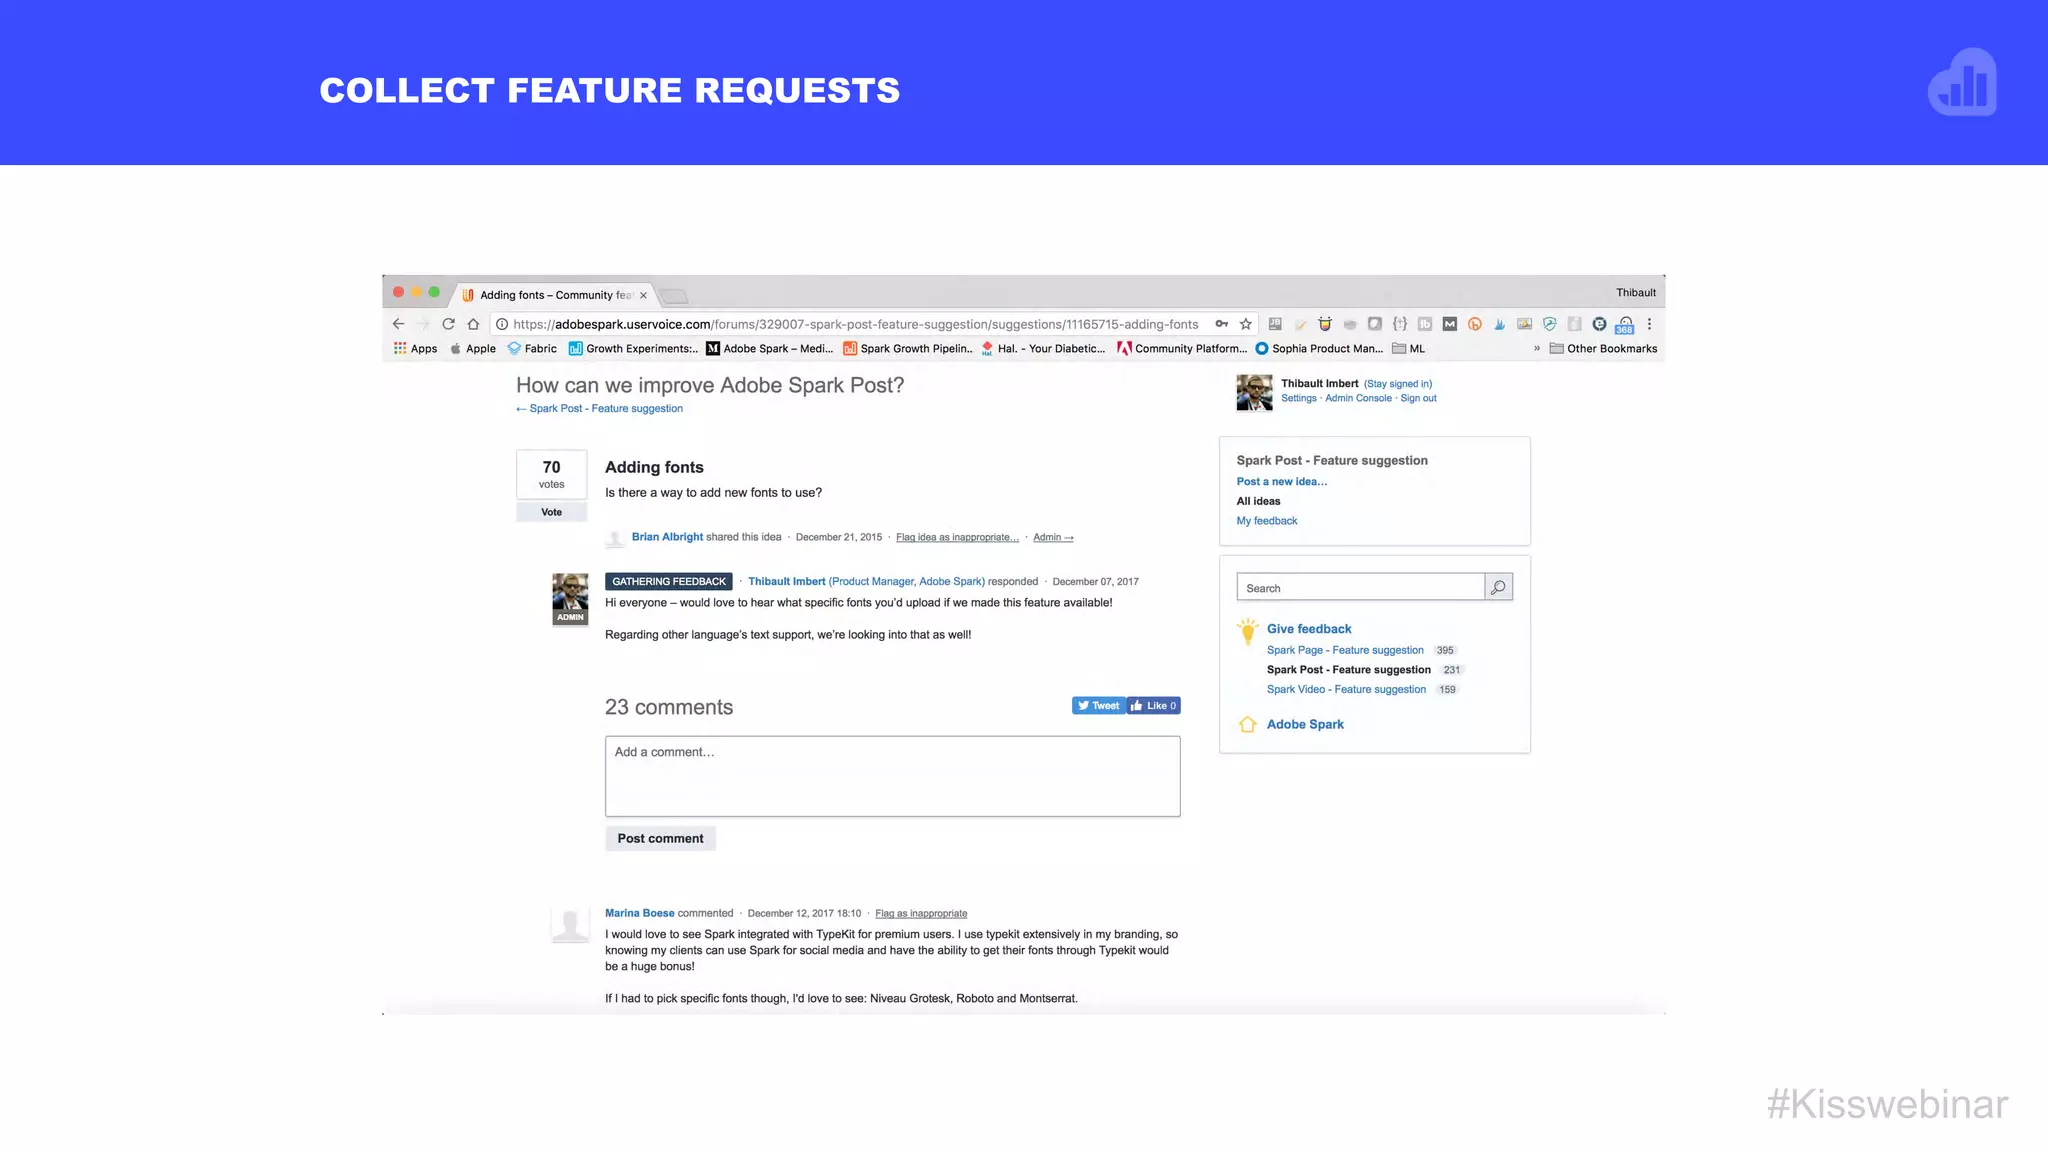Open the Apps bookmark shortcut
Viewport: 2048px width, 1152px height.
tap(416, 349)
